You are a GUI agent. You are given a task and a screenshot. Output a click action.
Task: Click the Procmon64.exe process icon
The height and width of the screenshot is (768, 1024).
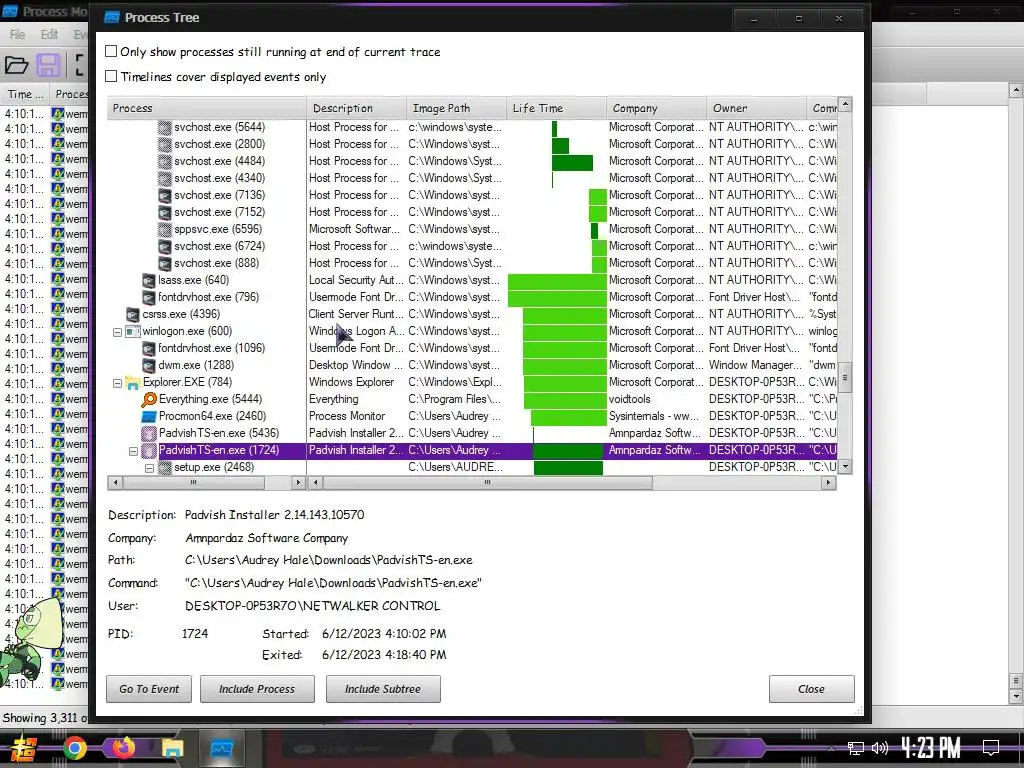pyautogui.click(x=149, y=416)
